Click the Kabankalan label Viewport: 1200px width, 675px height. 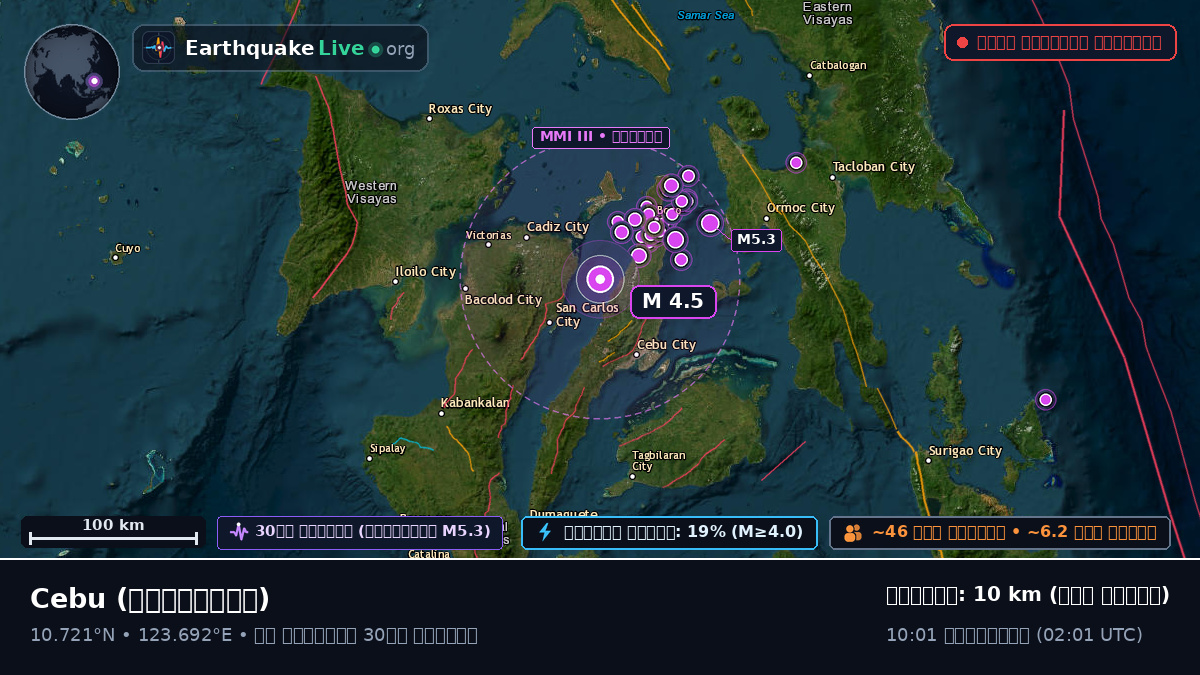(x=475, y=403)
